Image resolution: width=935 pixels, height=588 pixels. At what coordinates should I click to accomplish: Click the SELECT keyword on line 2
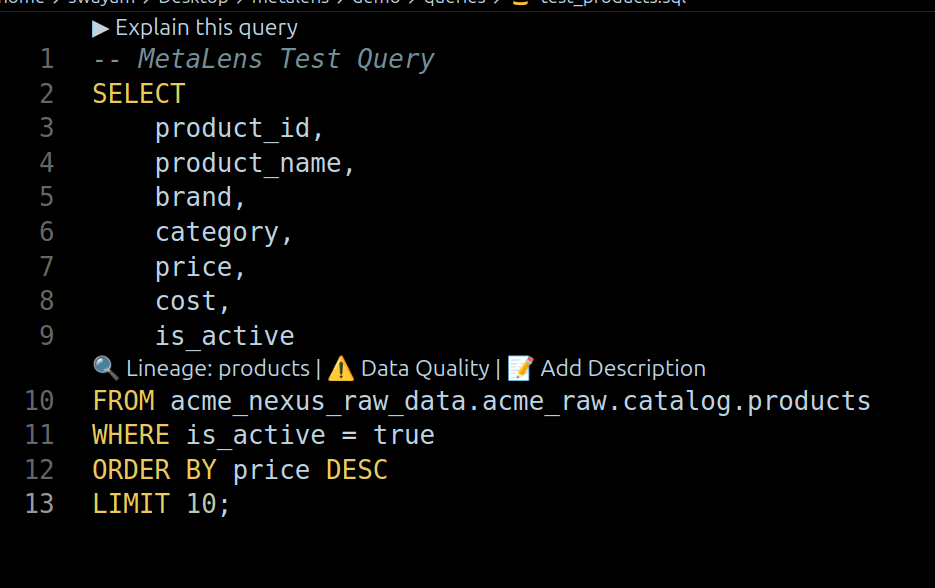[x=139, y=94]
